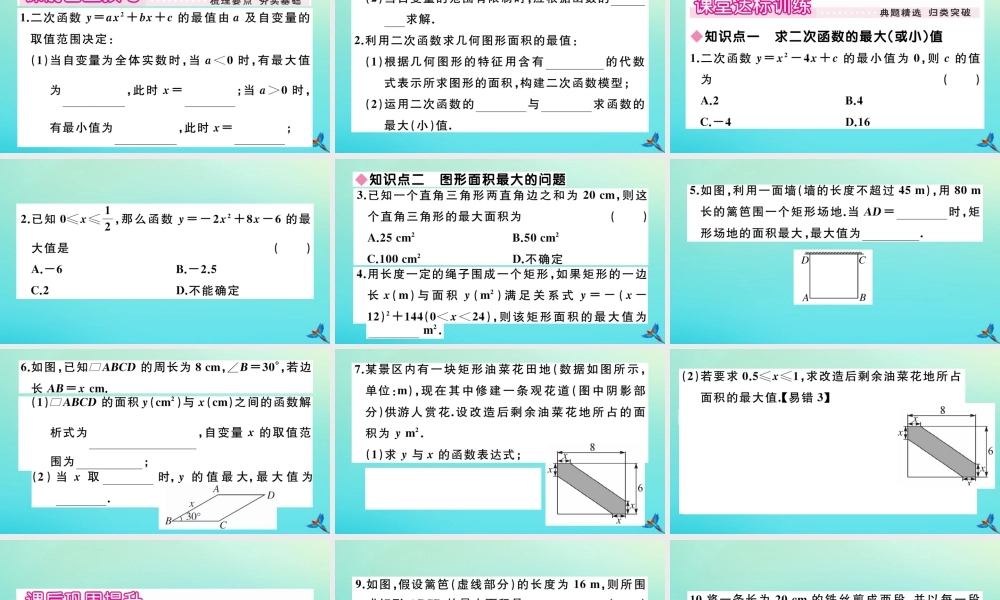Click the shaded 观花道 diagram in question 7
The width and height of the screenshot is (1000, 600).
click(595, 484)
